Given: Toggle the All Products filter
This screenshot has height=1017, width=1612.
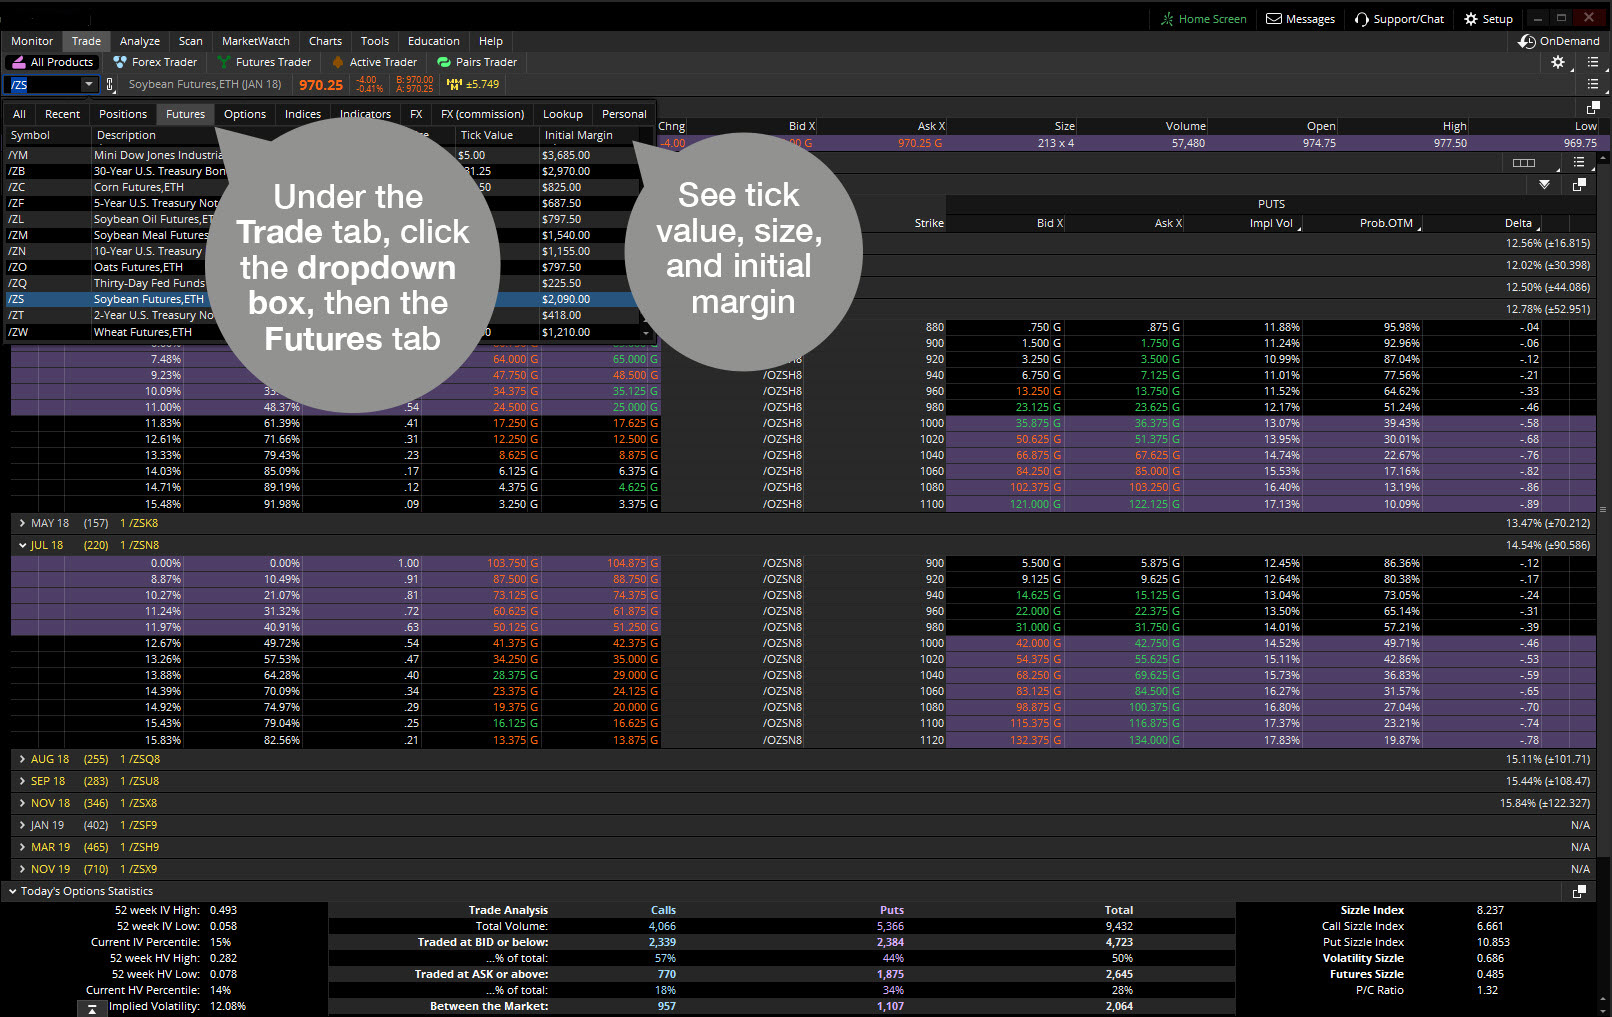Looking at the screenshot, I should tap(52, 62).
